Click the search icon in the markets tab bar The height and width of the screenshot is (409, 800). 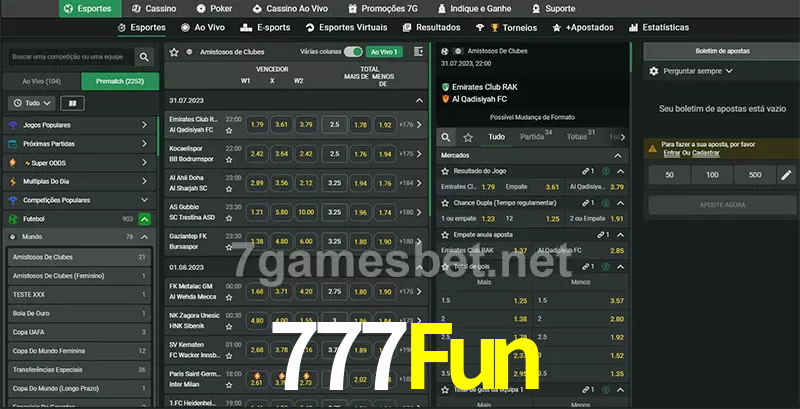coord(448,137)
